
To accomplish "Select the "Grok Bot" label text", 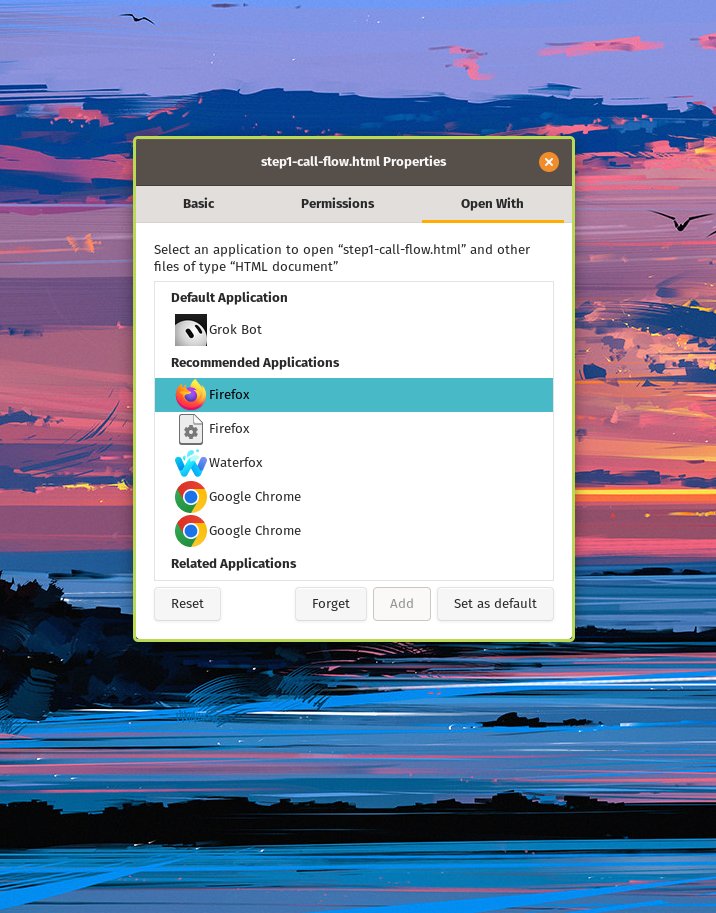I will 235,330.
